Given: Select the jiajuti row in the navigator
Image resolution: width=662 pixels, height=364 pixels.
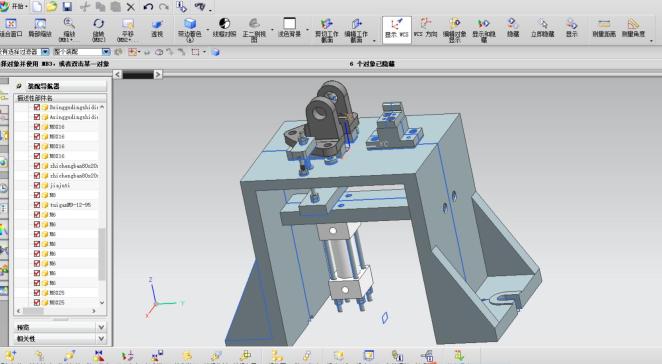Looking at the screenshot, I should [60, 185].
